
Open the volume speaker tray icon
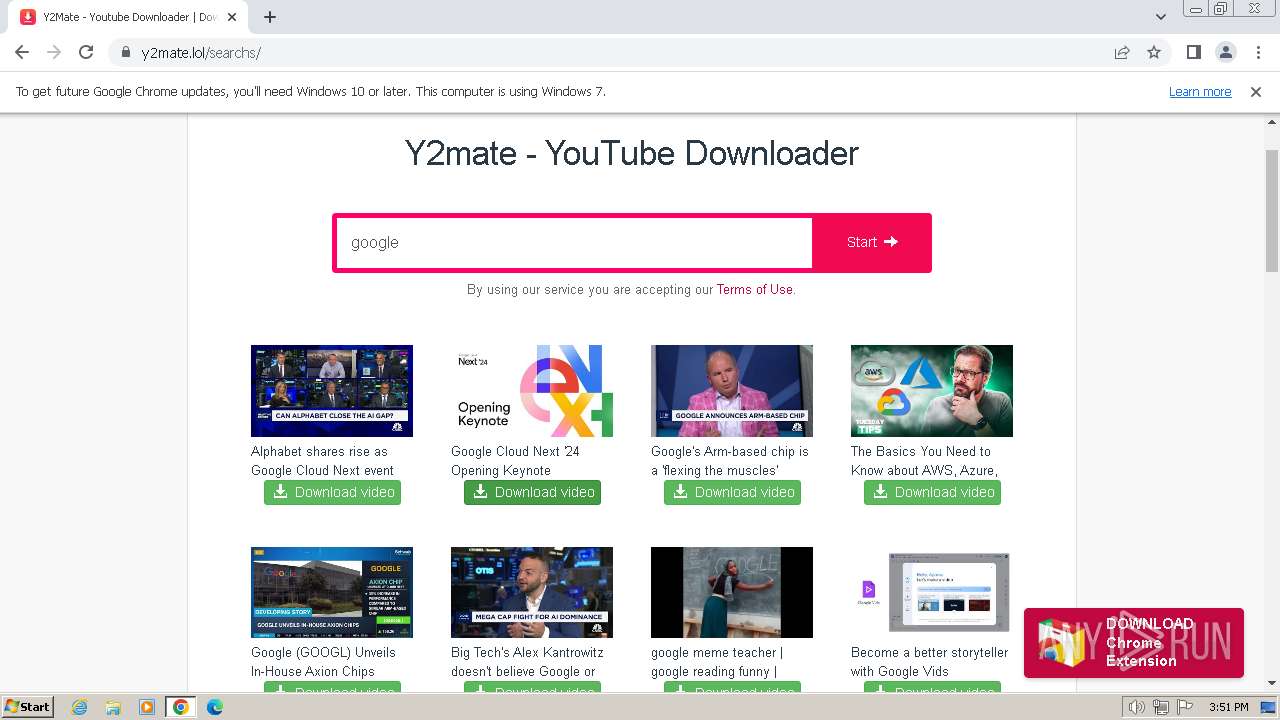click(1137, 707)
